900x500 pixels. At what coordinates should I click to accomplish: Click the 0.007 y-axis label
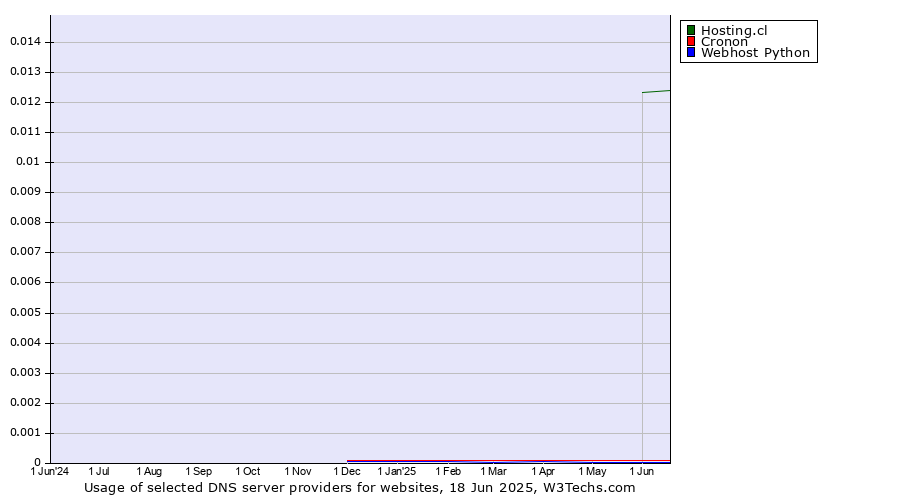click(25, 251)
